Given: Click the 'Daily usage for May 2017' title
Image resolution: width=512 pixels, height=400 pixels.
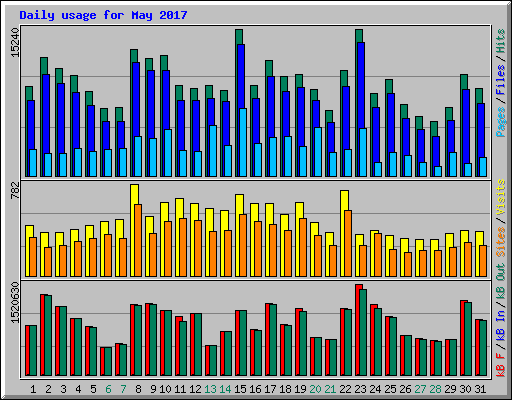Looking at the screenshot, I should (103, 15).
